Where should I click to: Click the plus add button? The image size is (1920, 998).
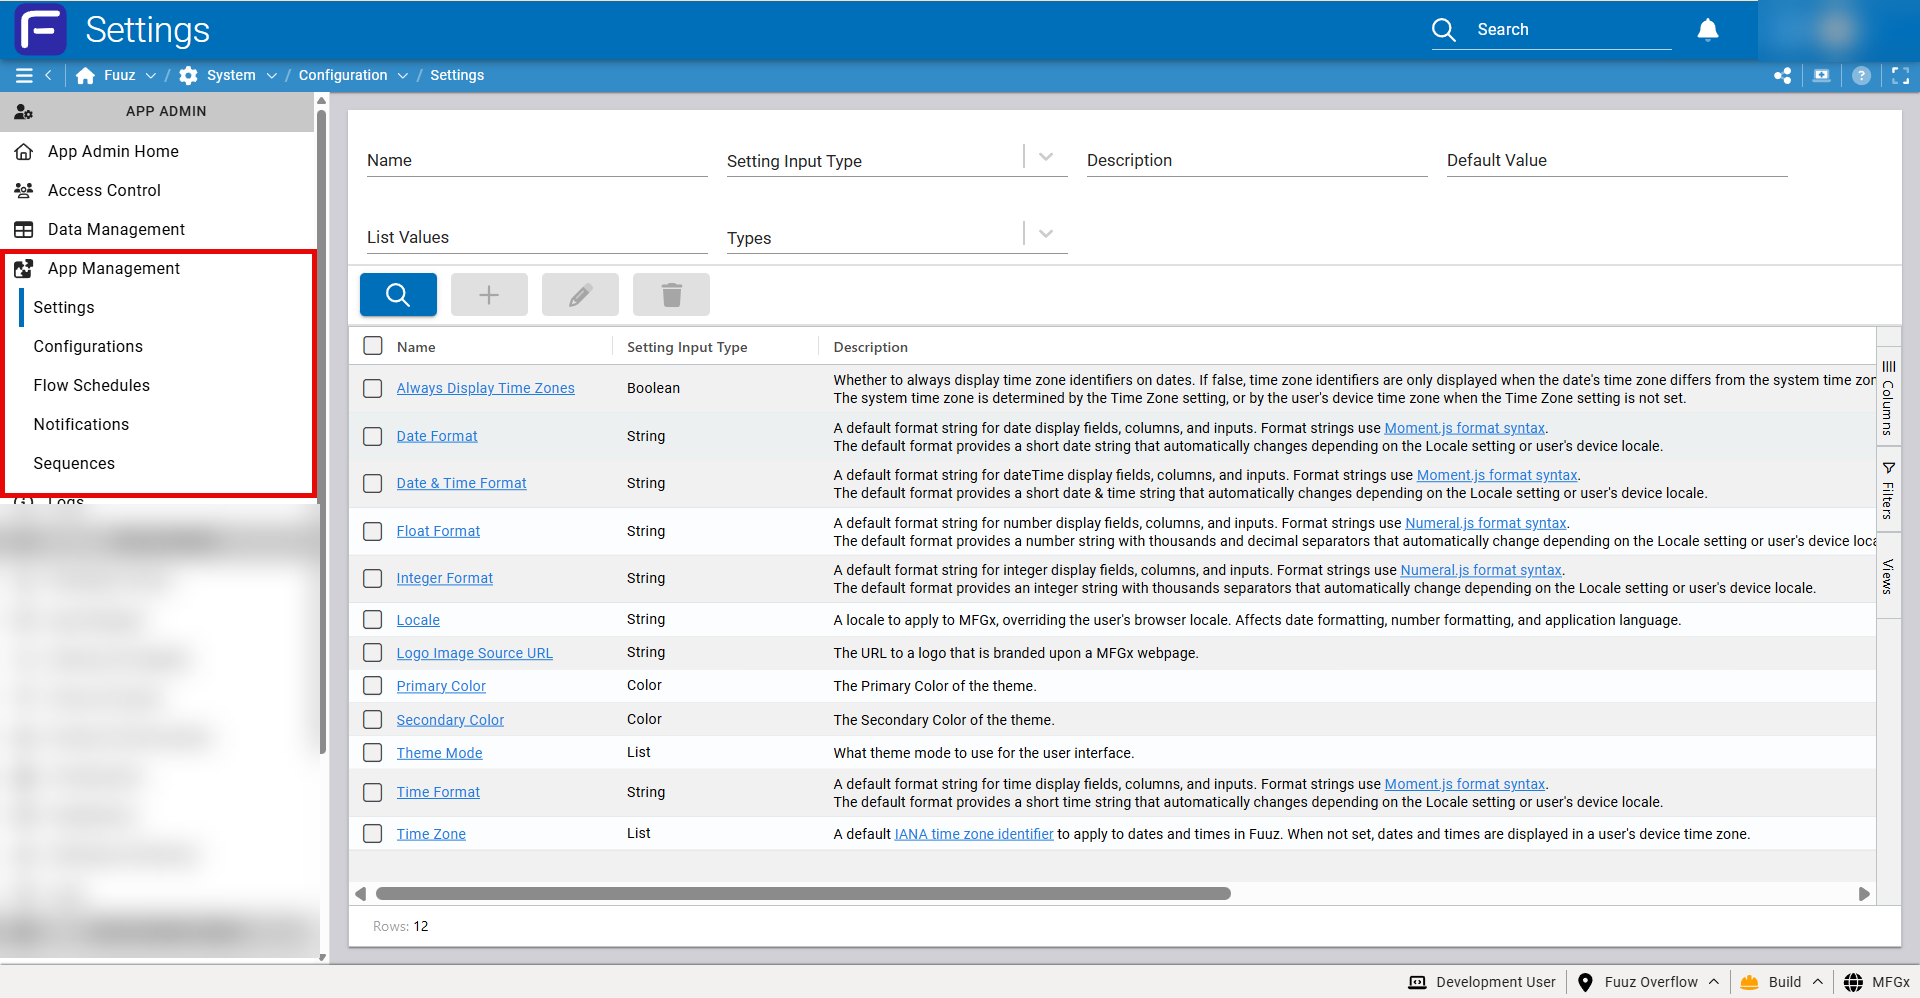pos(489,295)
